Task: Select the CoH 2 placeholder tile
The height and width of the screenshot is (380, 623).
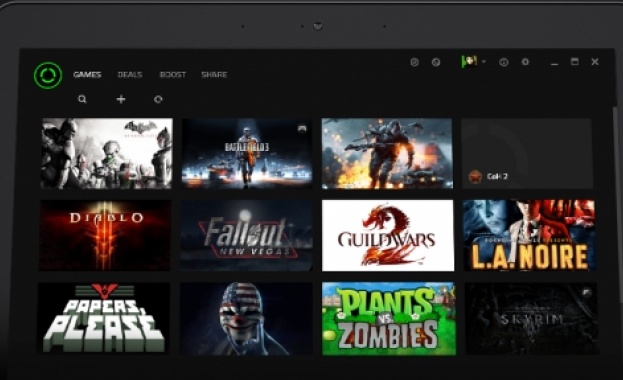Action: (527, 153)
